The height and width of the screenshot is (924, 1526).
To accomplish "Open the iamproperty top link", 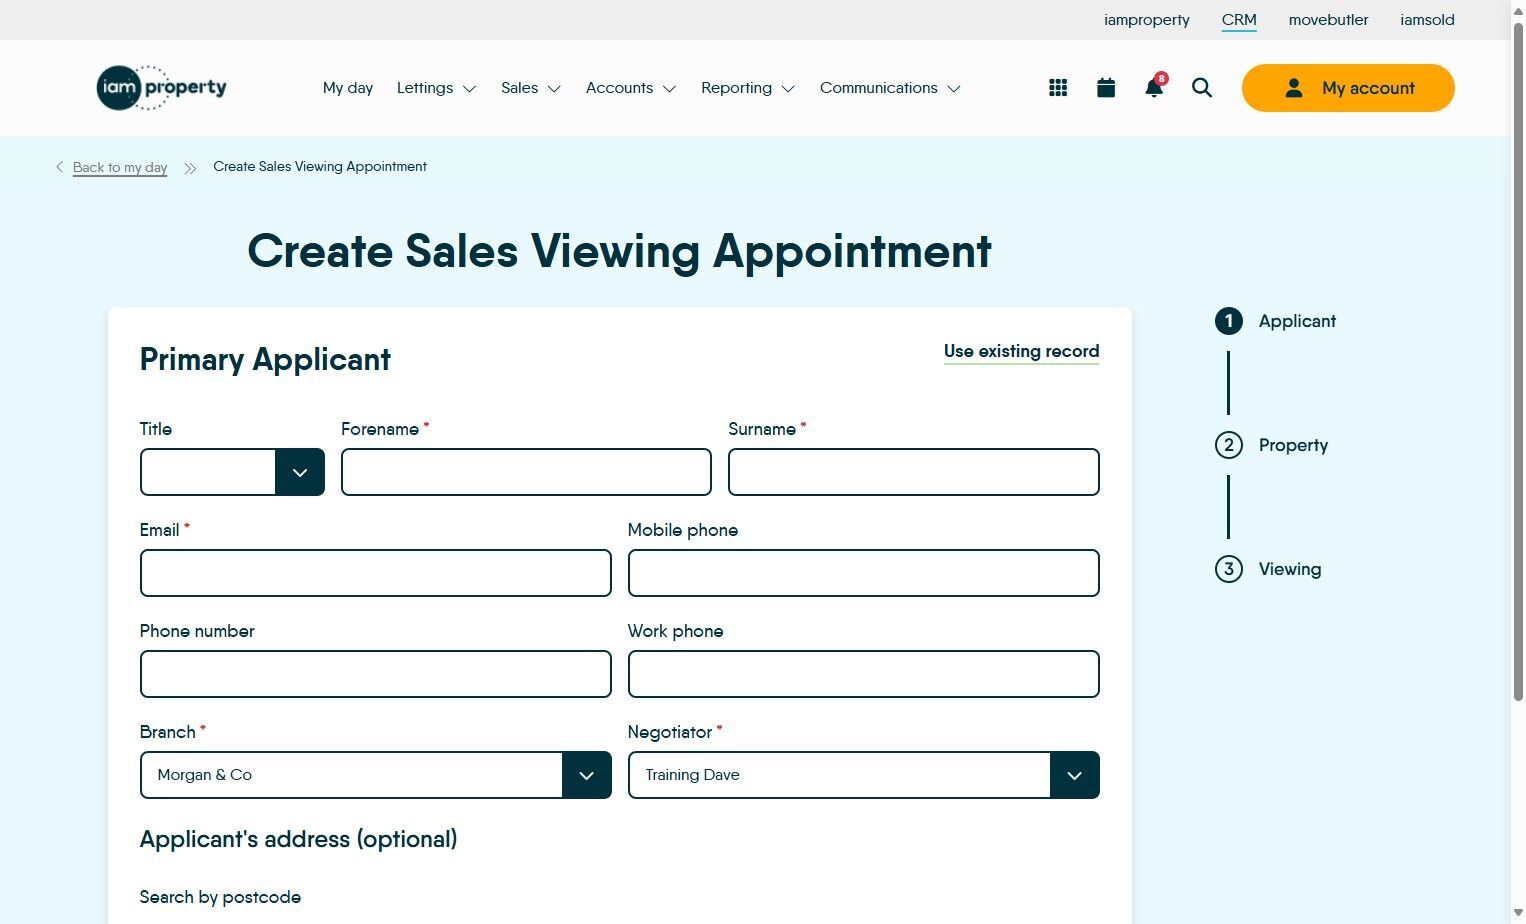I will click(1147, 20).
